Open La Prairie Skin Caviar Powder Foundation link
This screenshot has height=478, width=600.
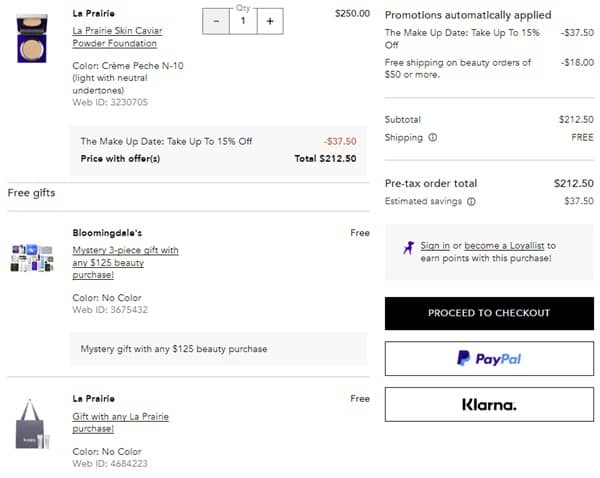click(x=117, y=37)
